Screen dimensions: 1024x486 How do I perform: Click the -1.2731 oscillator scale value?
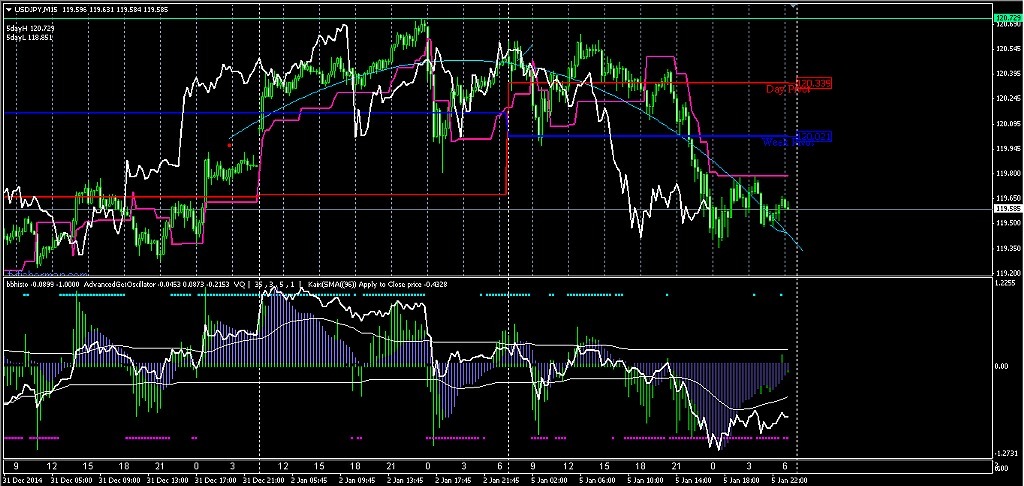[x=1004, y=452]
